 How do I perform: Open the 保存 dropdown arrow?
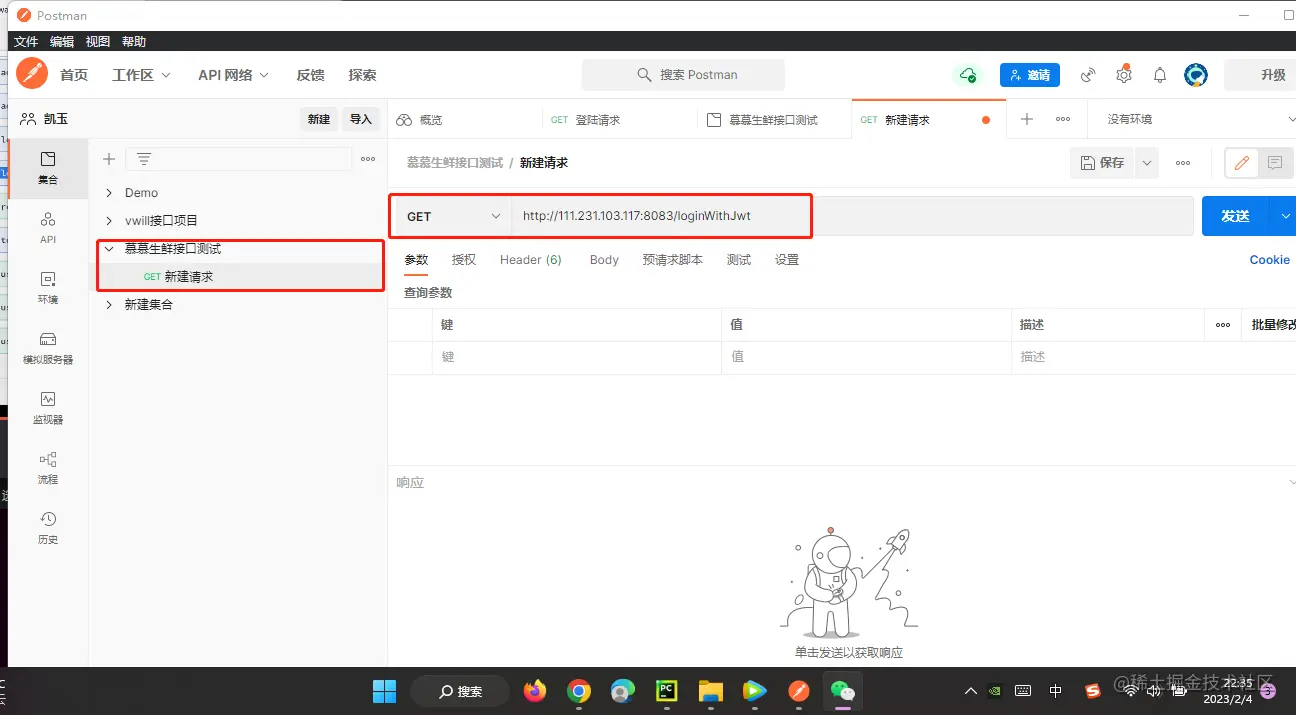pos(1147,163)
